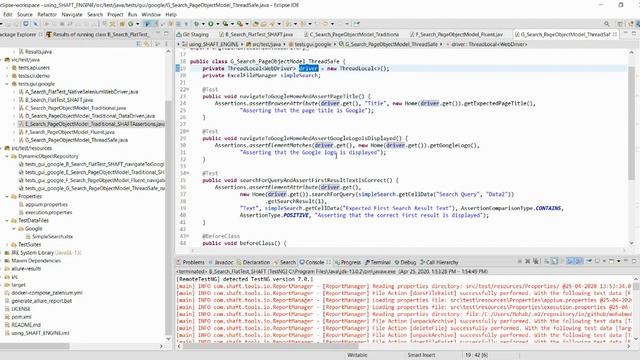Viewport: 640px width, 360px height.
Task: Open the Debug button dropdown arrow
Action: pyautogui.click(x=203, y=24)
